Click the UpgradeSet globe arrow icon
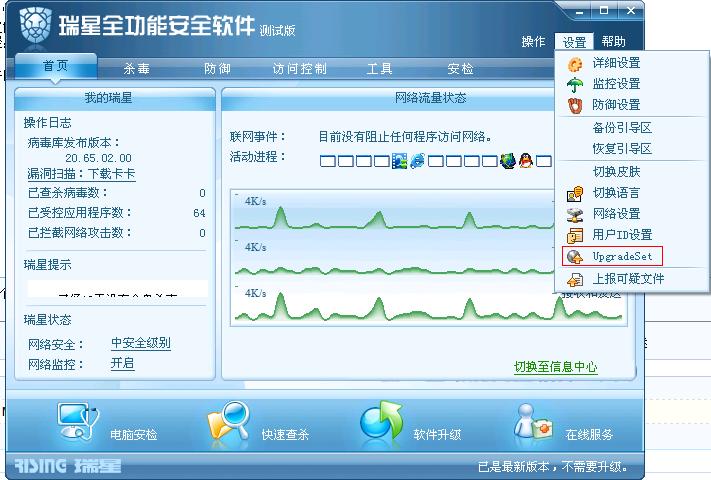 [575, 257]
